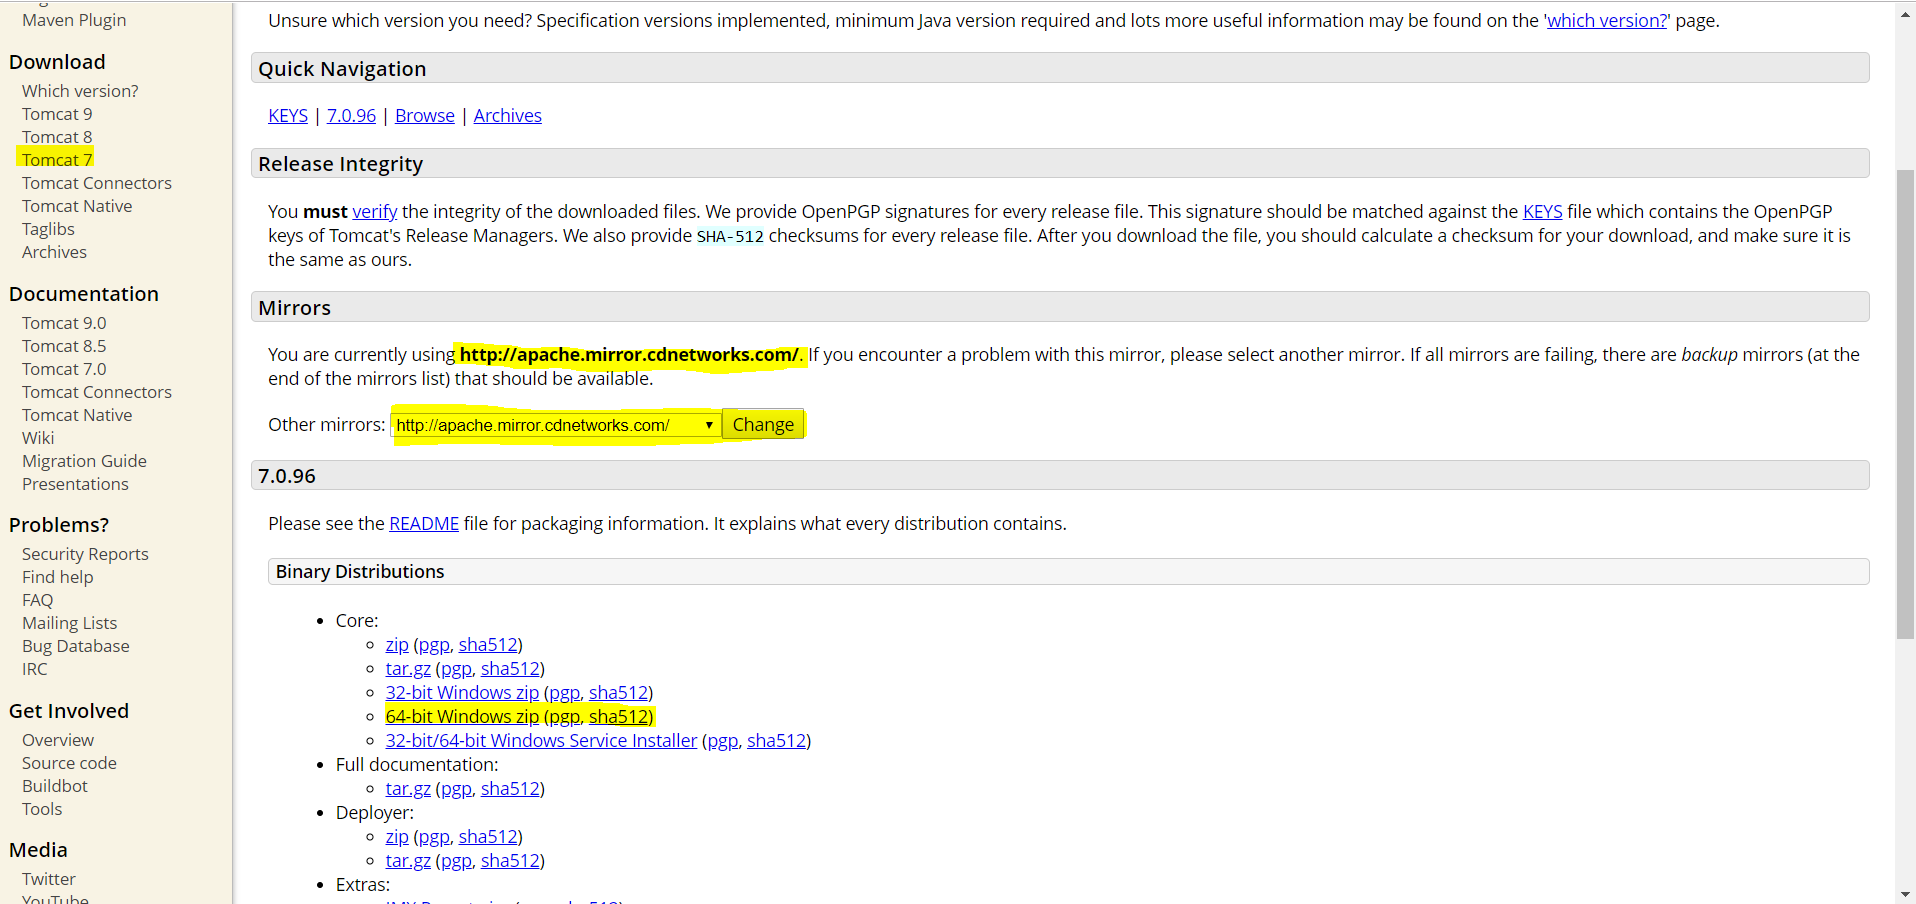Download 32-bit/64-bit Windows Service Installer

tap(541, 741)
